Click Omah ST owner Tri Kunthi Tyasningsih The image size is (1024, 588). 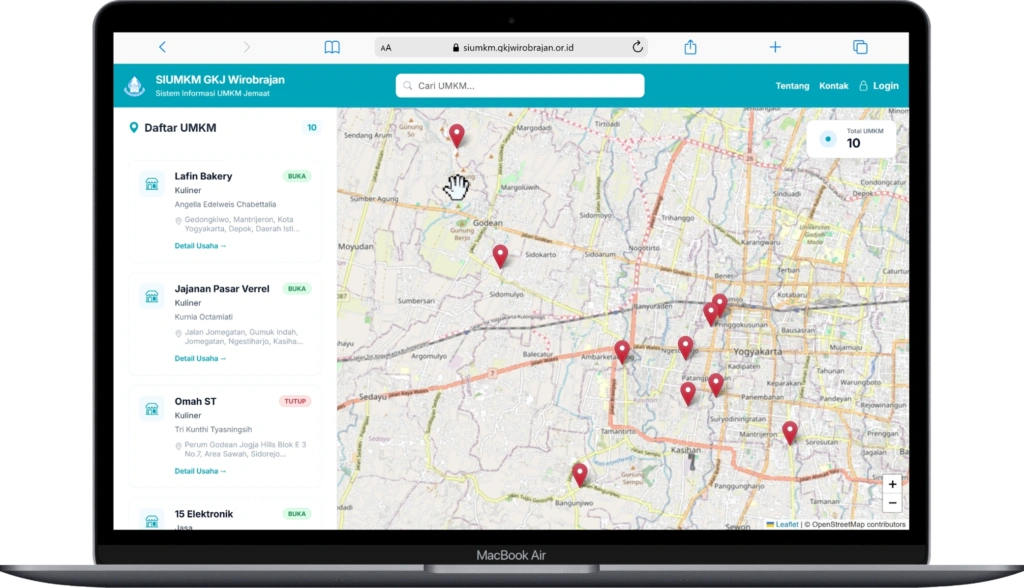click(x=213, y=429)
